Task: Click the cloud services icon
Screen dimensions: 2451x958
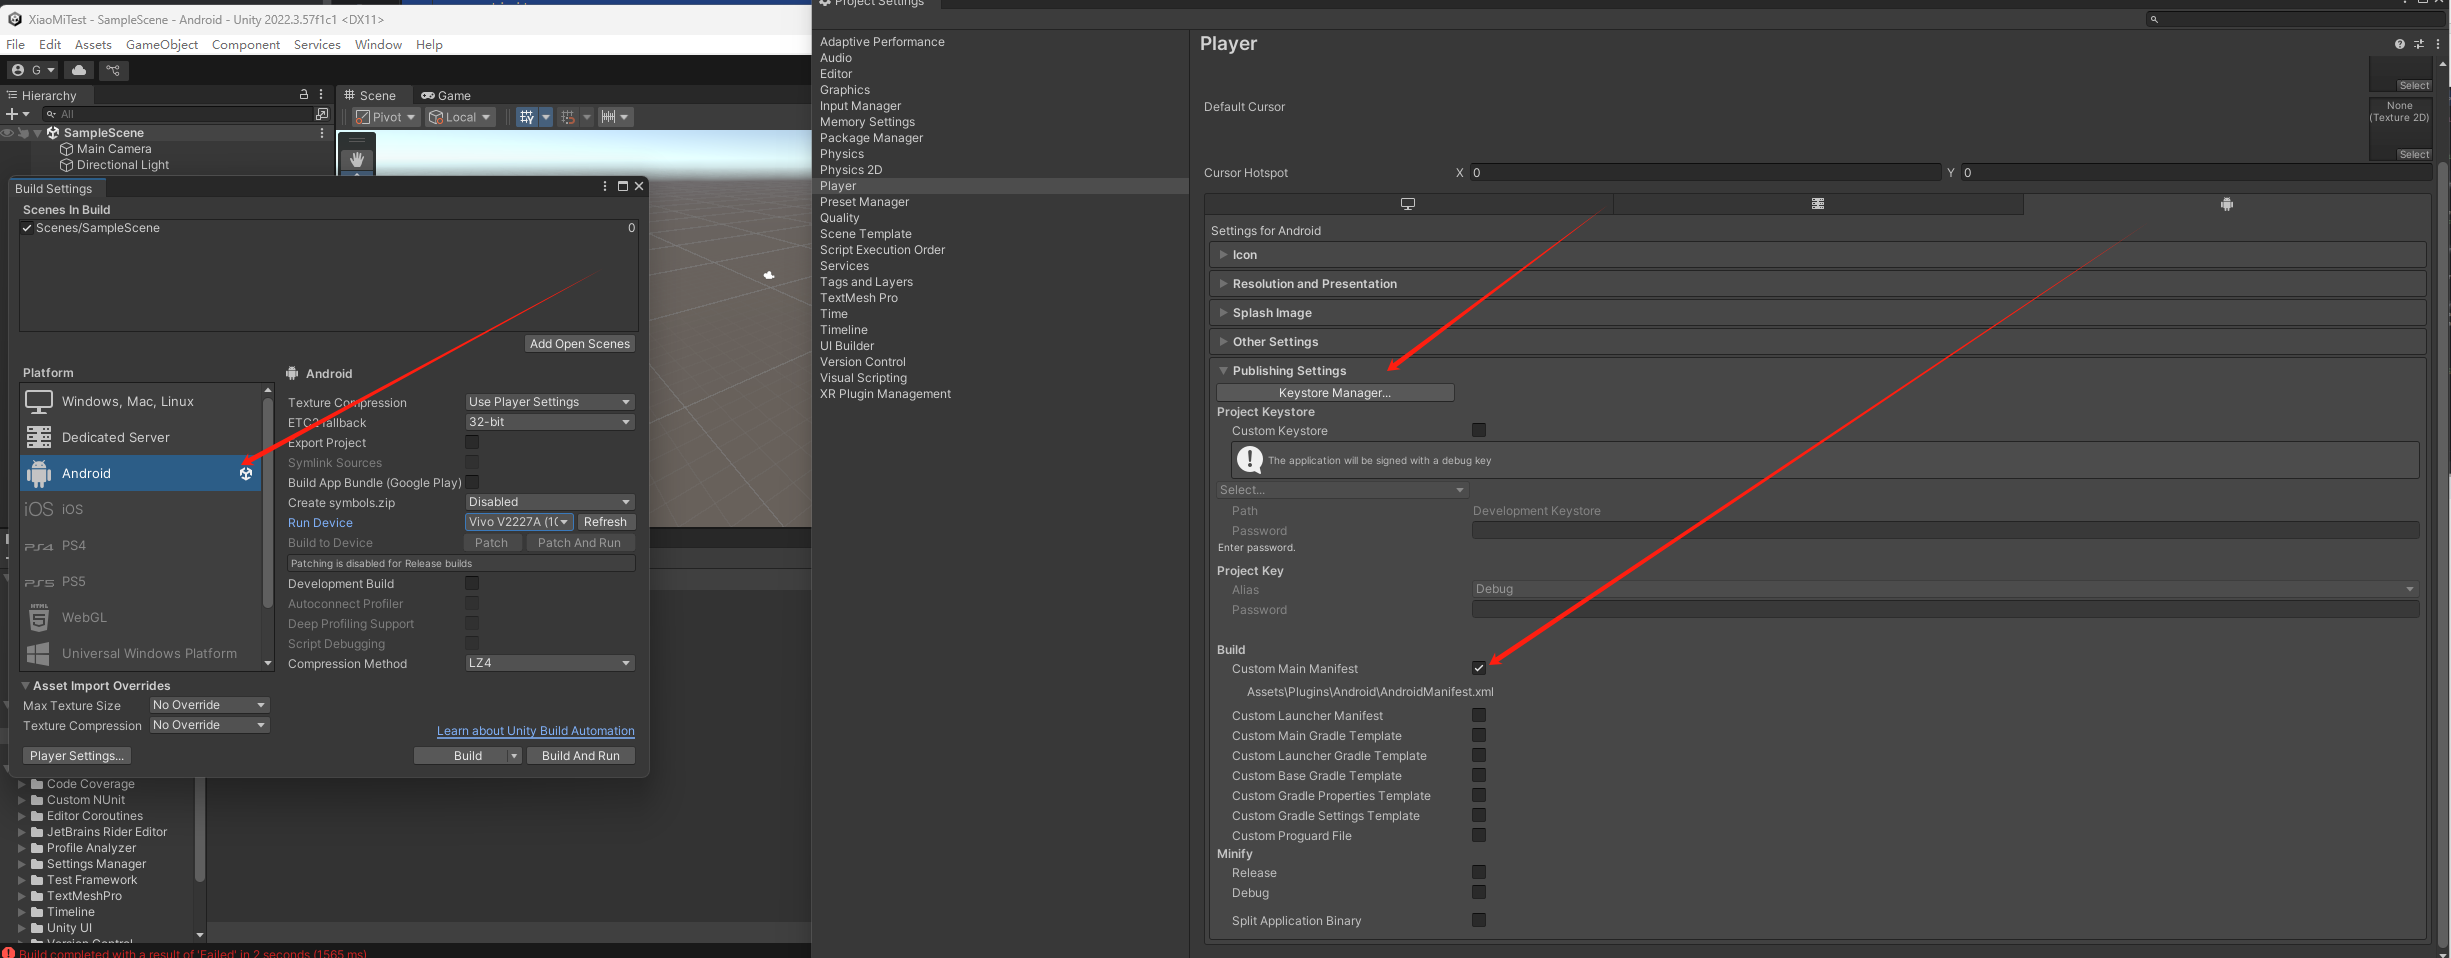Action: (79, 70)
